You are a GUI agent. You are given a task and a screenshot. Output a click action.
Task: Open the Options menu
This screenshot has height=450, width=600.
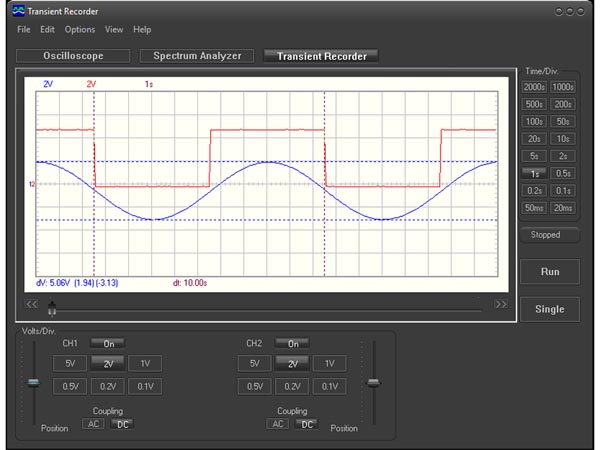[80, 29]
